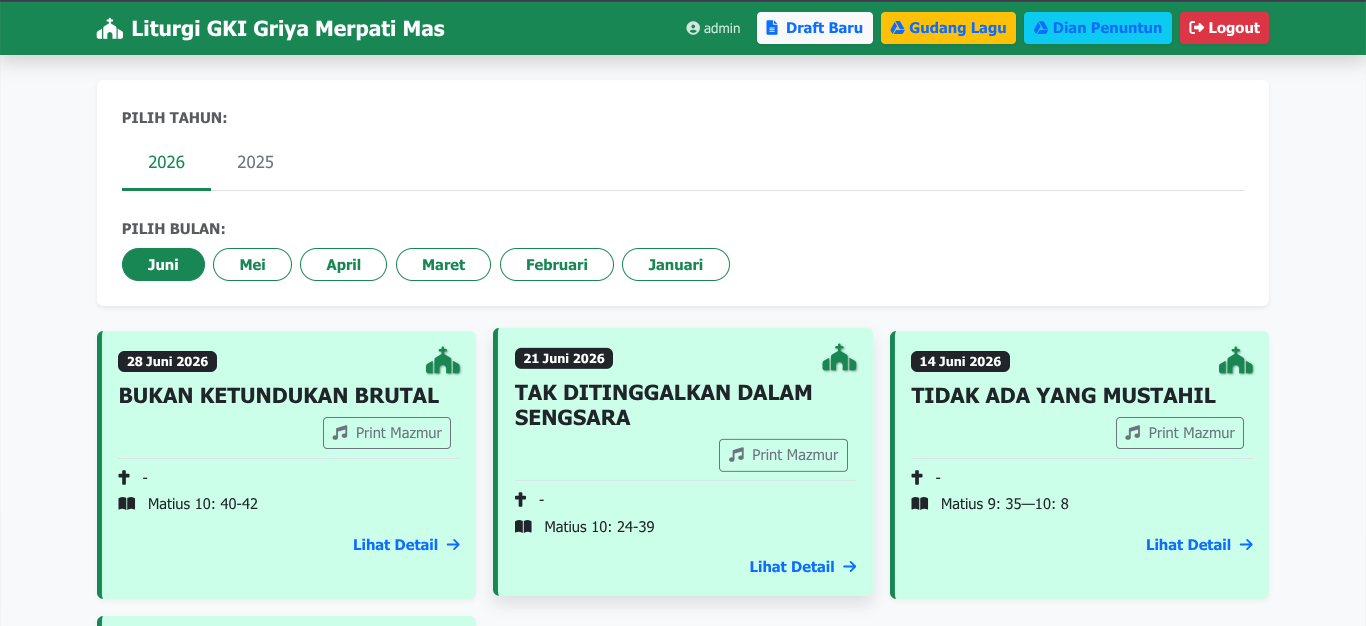Create a new draft with Draft Baru
The width and height of the screenshot is (1366, 626).
815,28
